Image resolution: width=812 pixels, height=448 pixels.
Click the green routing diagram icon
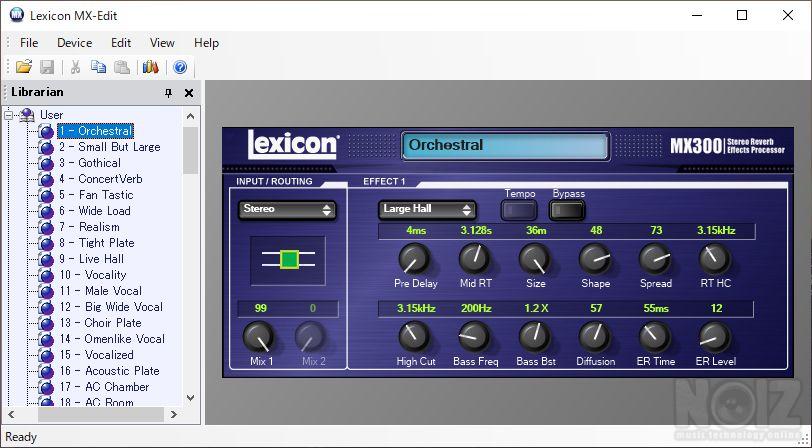(x=288, y=259)
